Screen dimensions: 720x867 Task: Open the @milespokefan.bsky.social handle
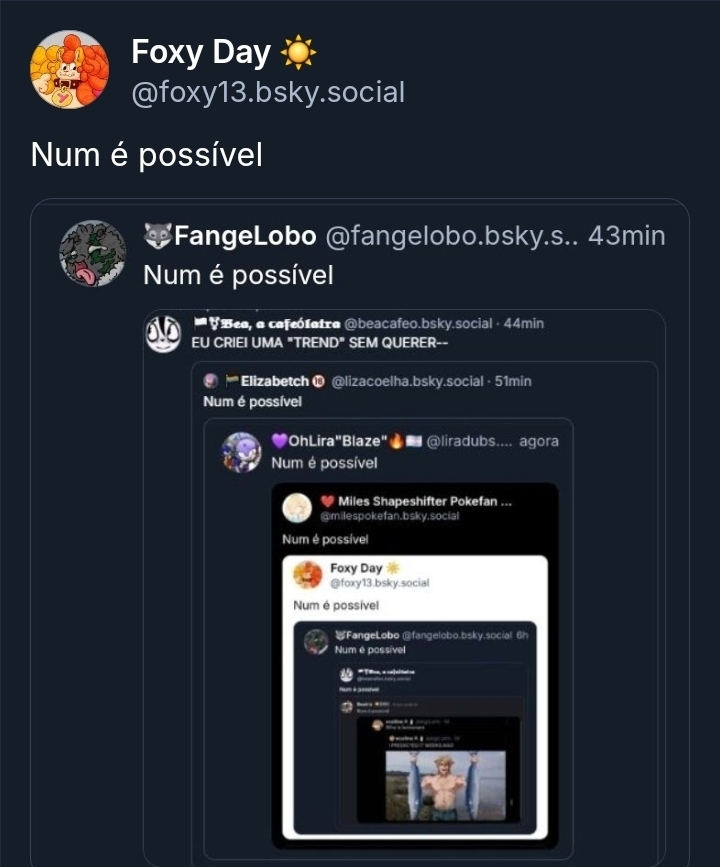point(390,516)
